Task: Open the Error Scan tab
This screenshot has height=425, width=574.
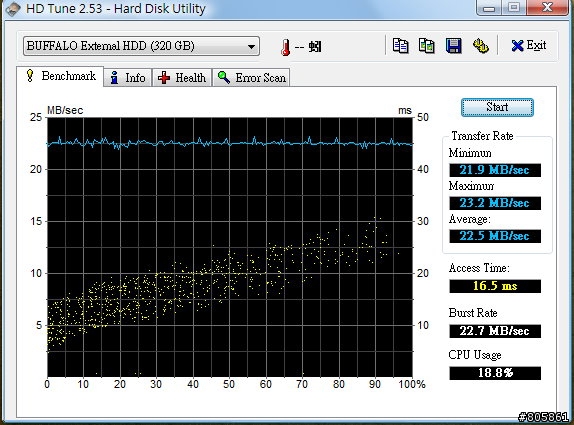Action: pyautogui.click(x=251, y=78)
